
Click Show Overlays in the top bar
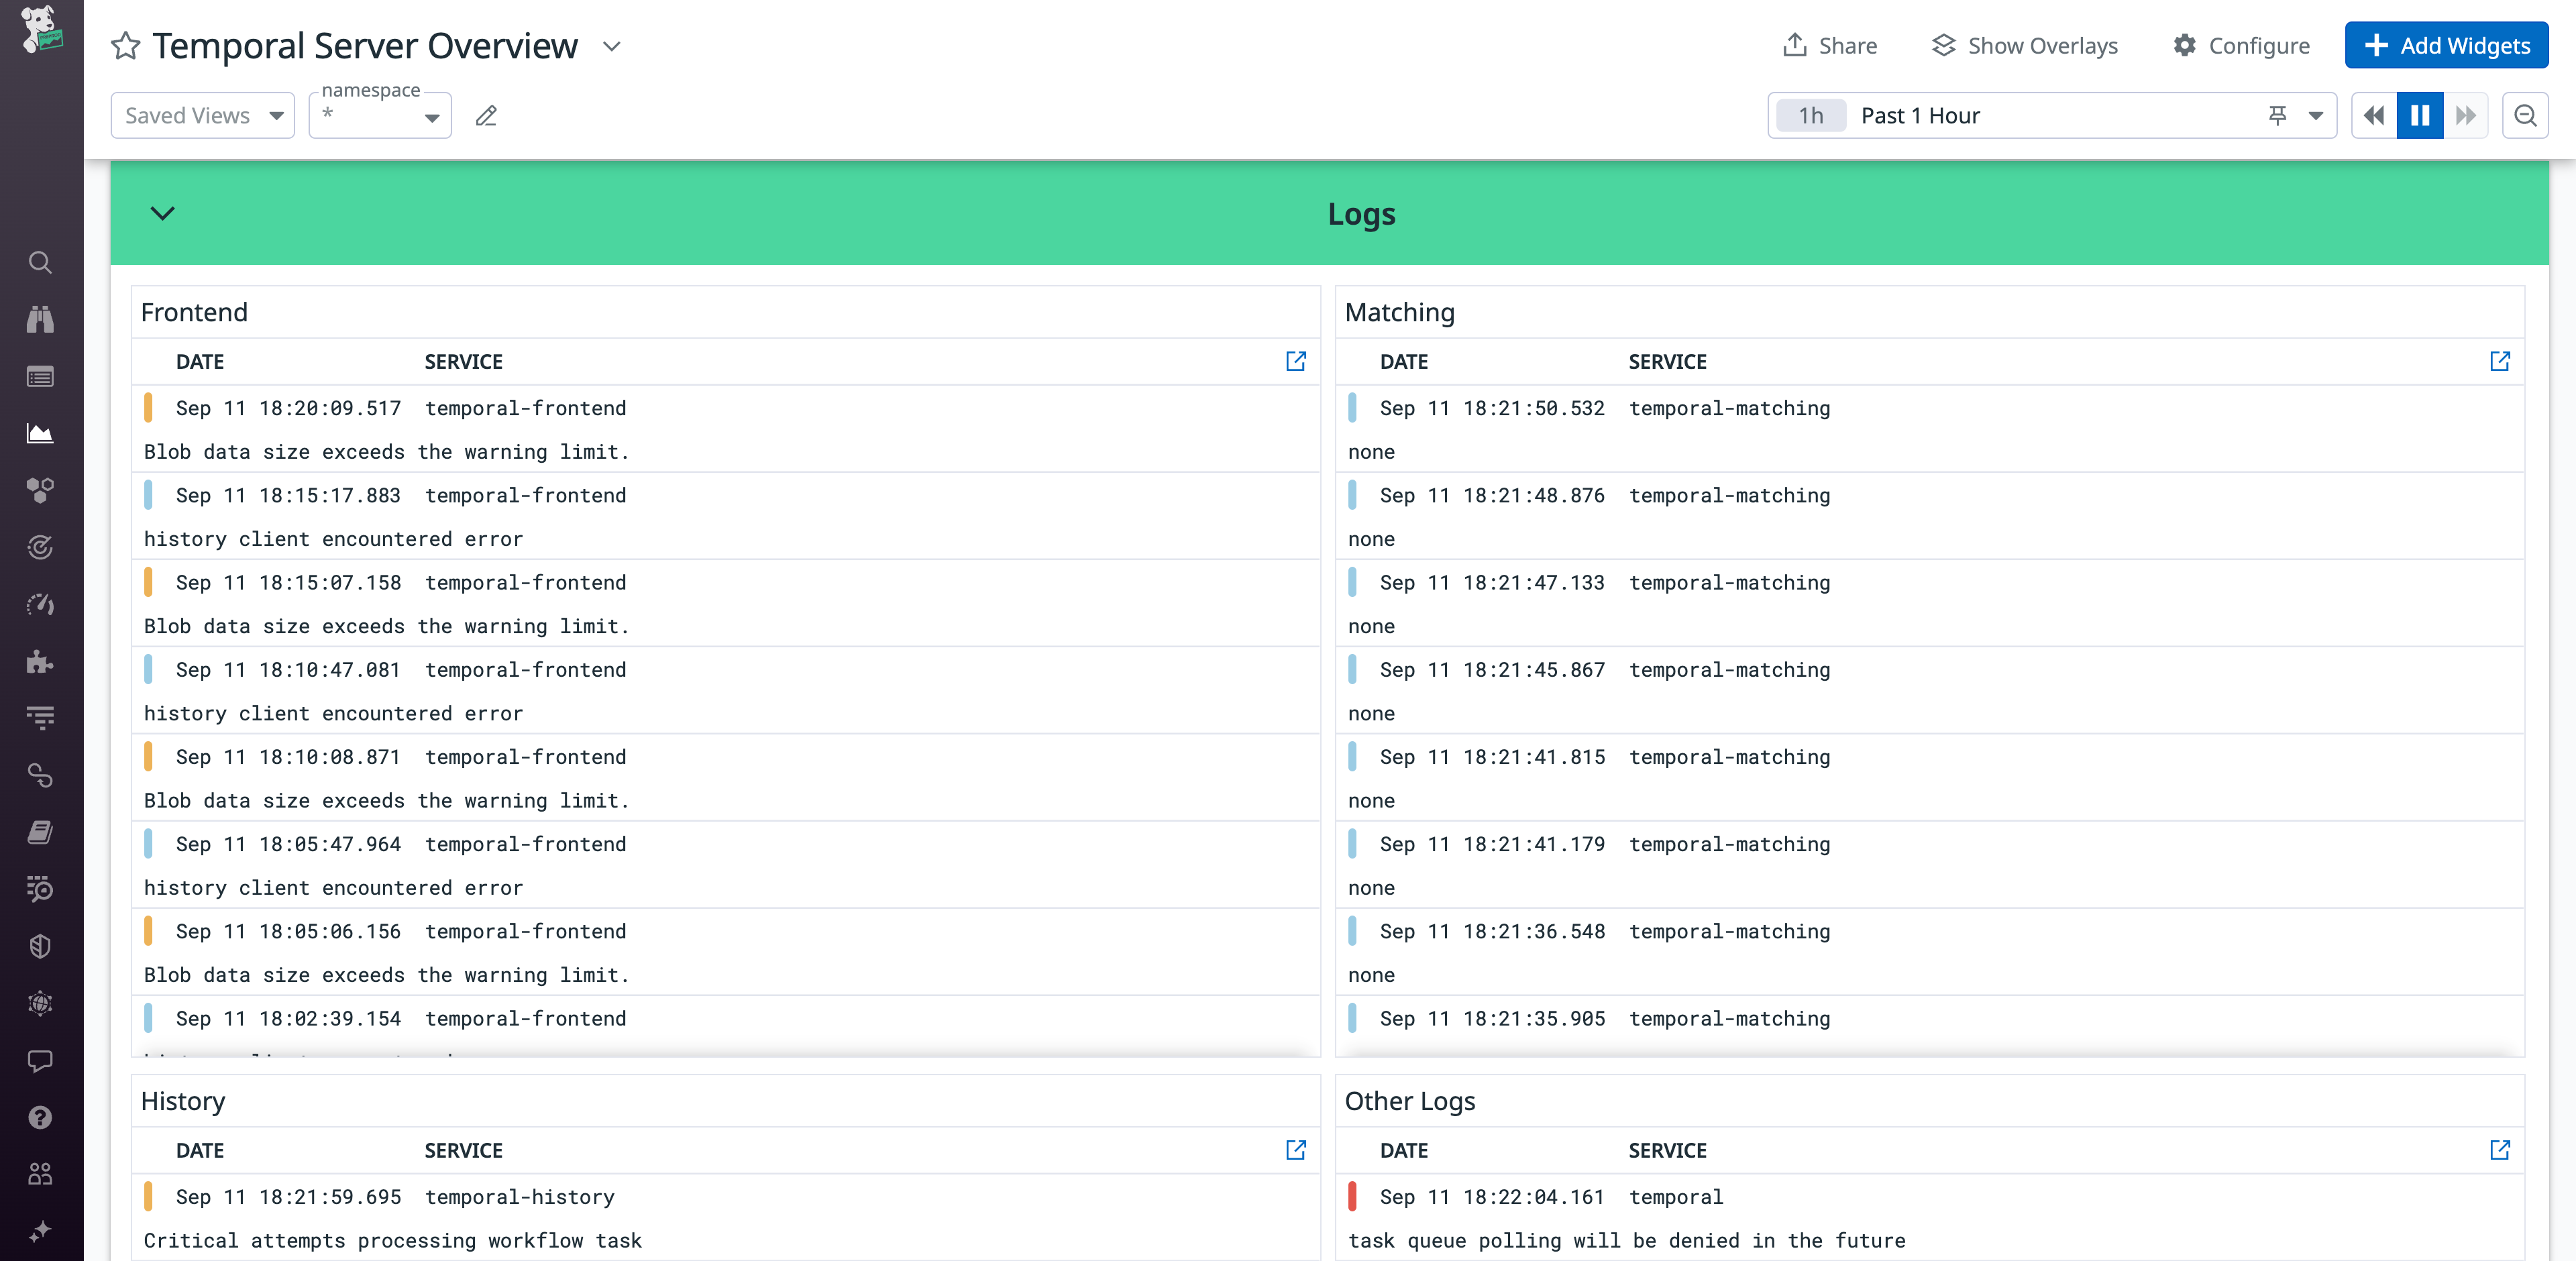2024,45
